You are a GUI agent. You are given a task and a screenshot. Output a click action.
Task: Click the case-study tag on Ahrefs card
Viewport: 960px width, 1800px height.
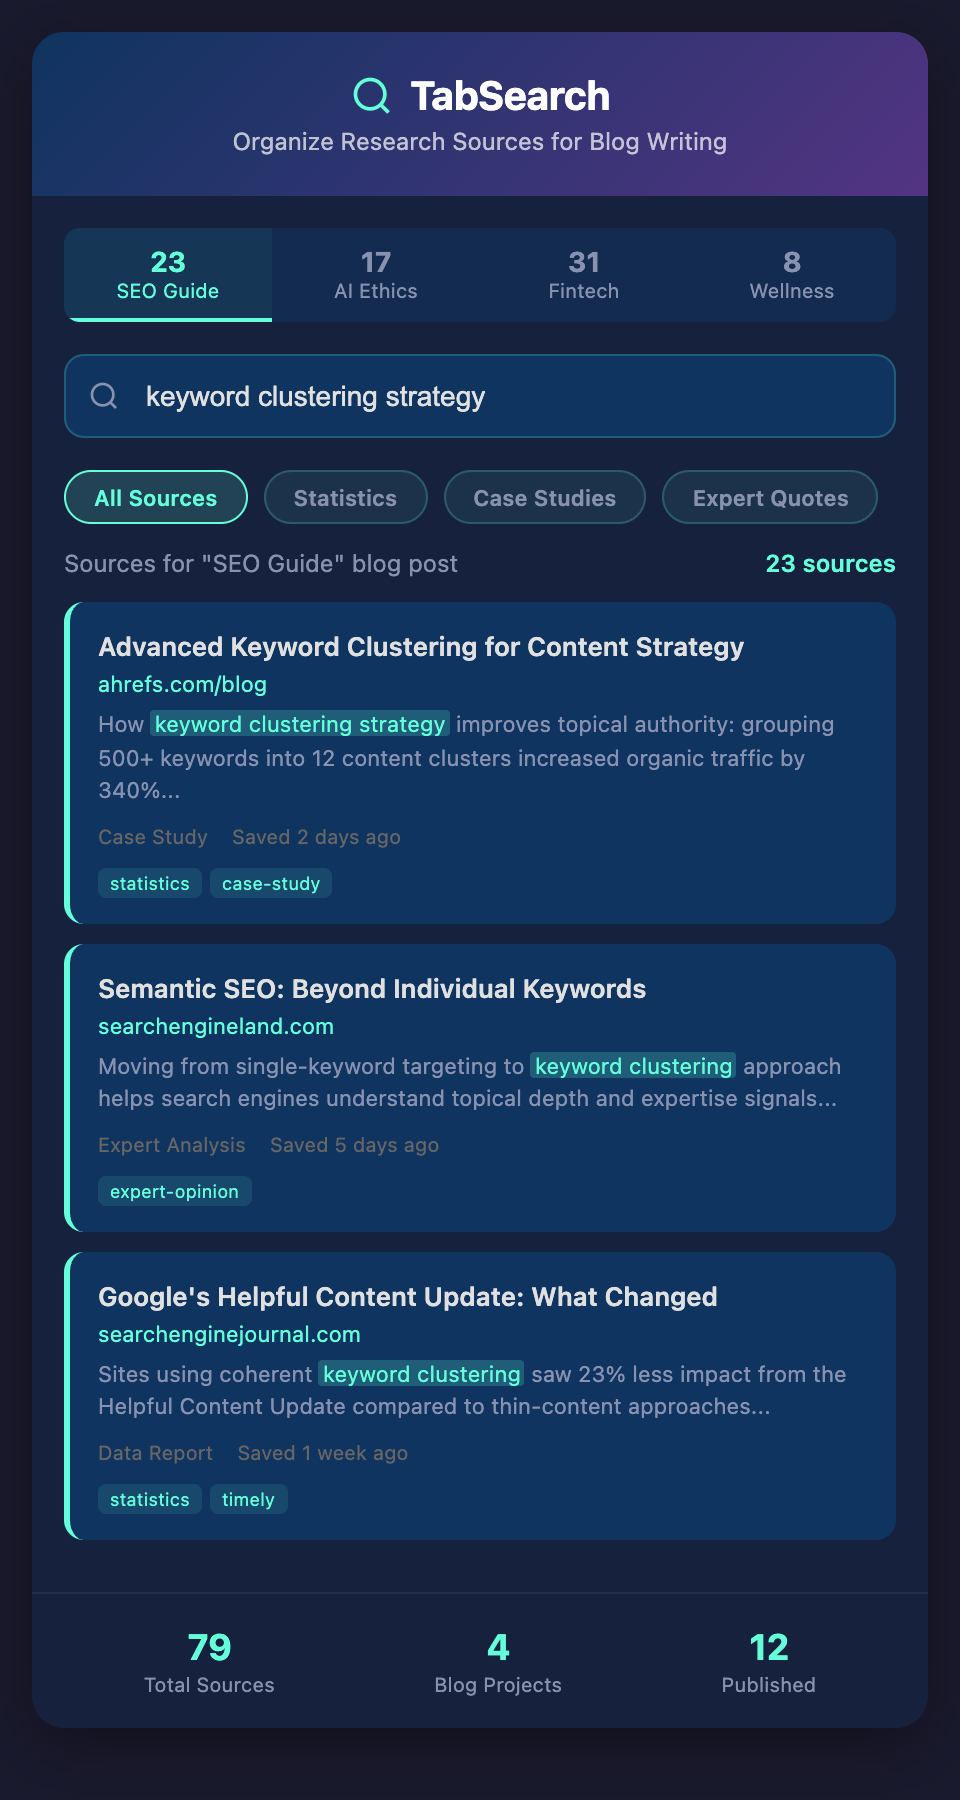click(271, 884)
